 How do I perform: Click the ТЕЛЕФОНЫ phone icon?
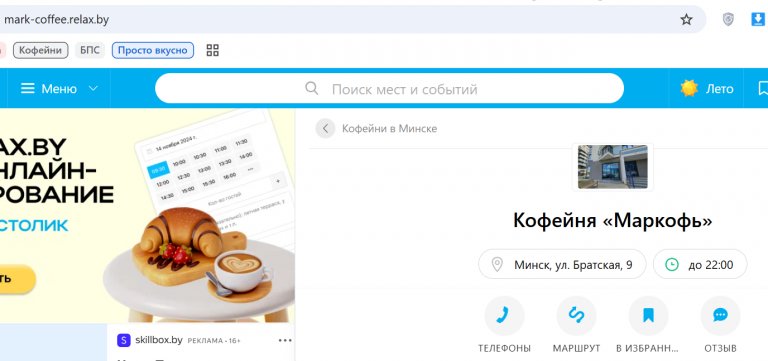tap(504, 316)
